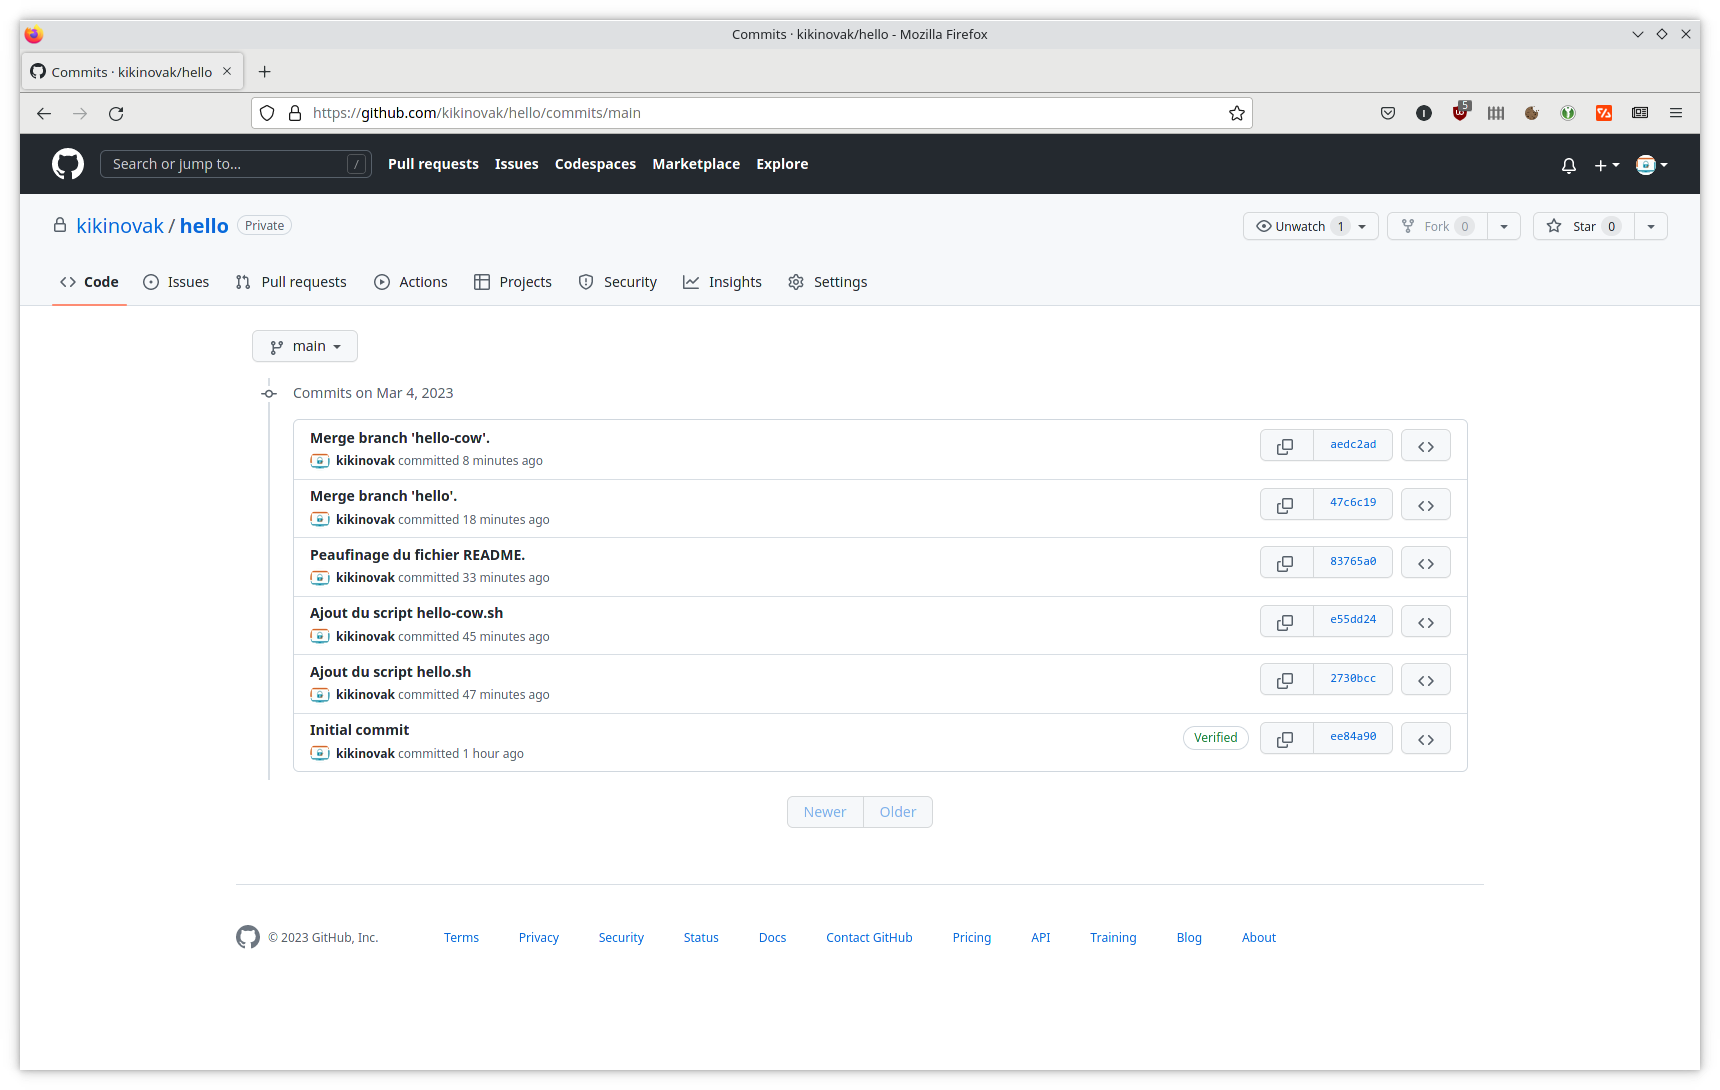Open Contact GitHub footer link
Screen dimensions: 1720x1090
pyautogui.click(x=869, y=938)
